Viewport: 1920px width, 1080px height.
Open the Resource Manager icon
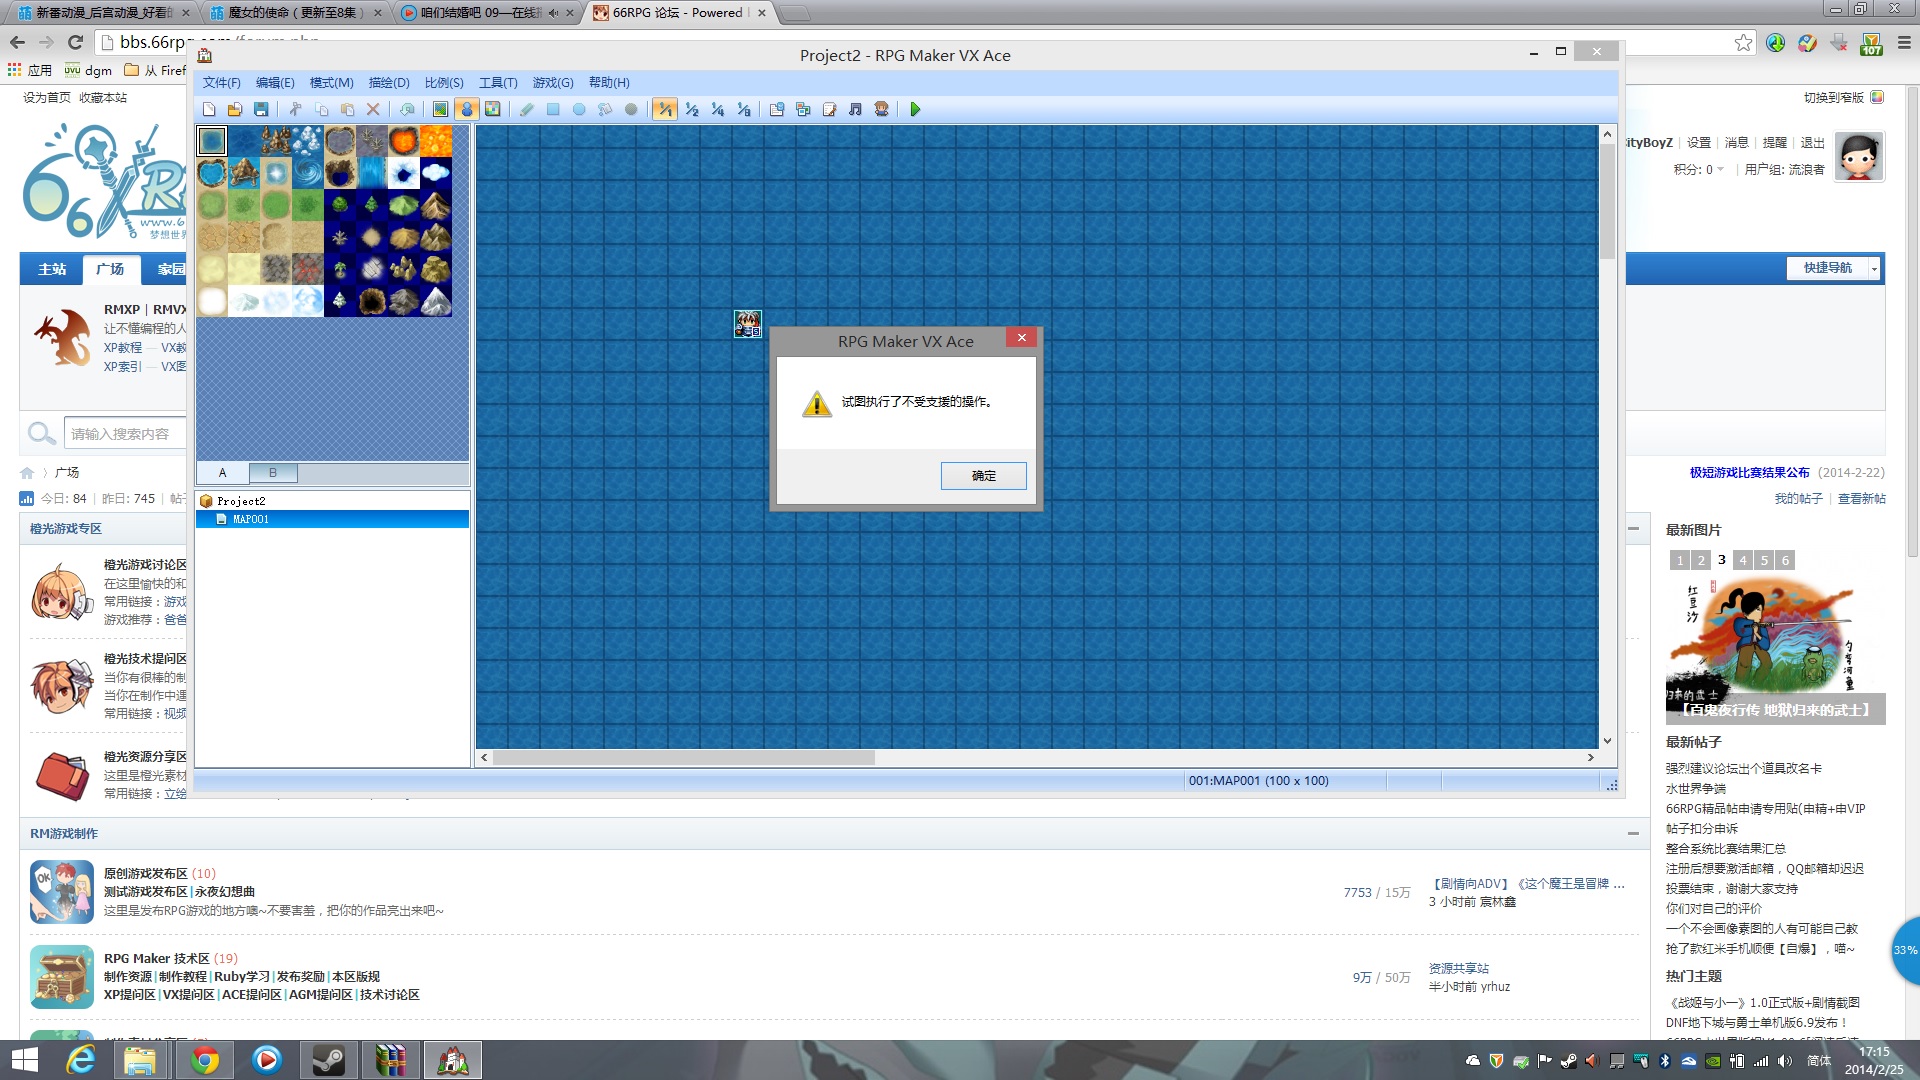[x=803, y=110]
